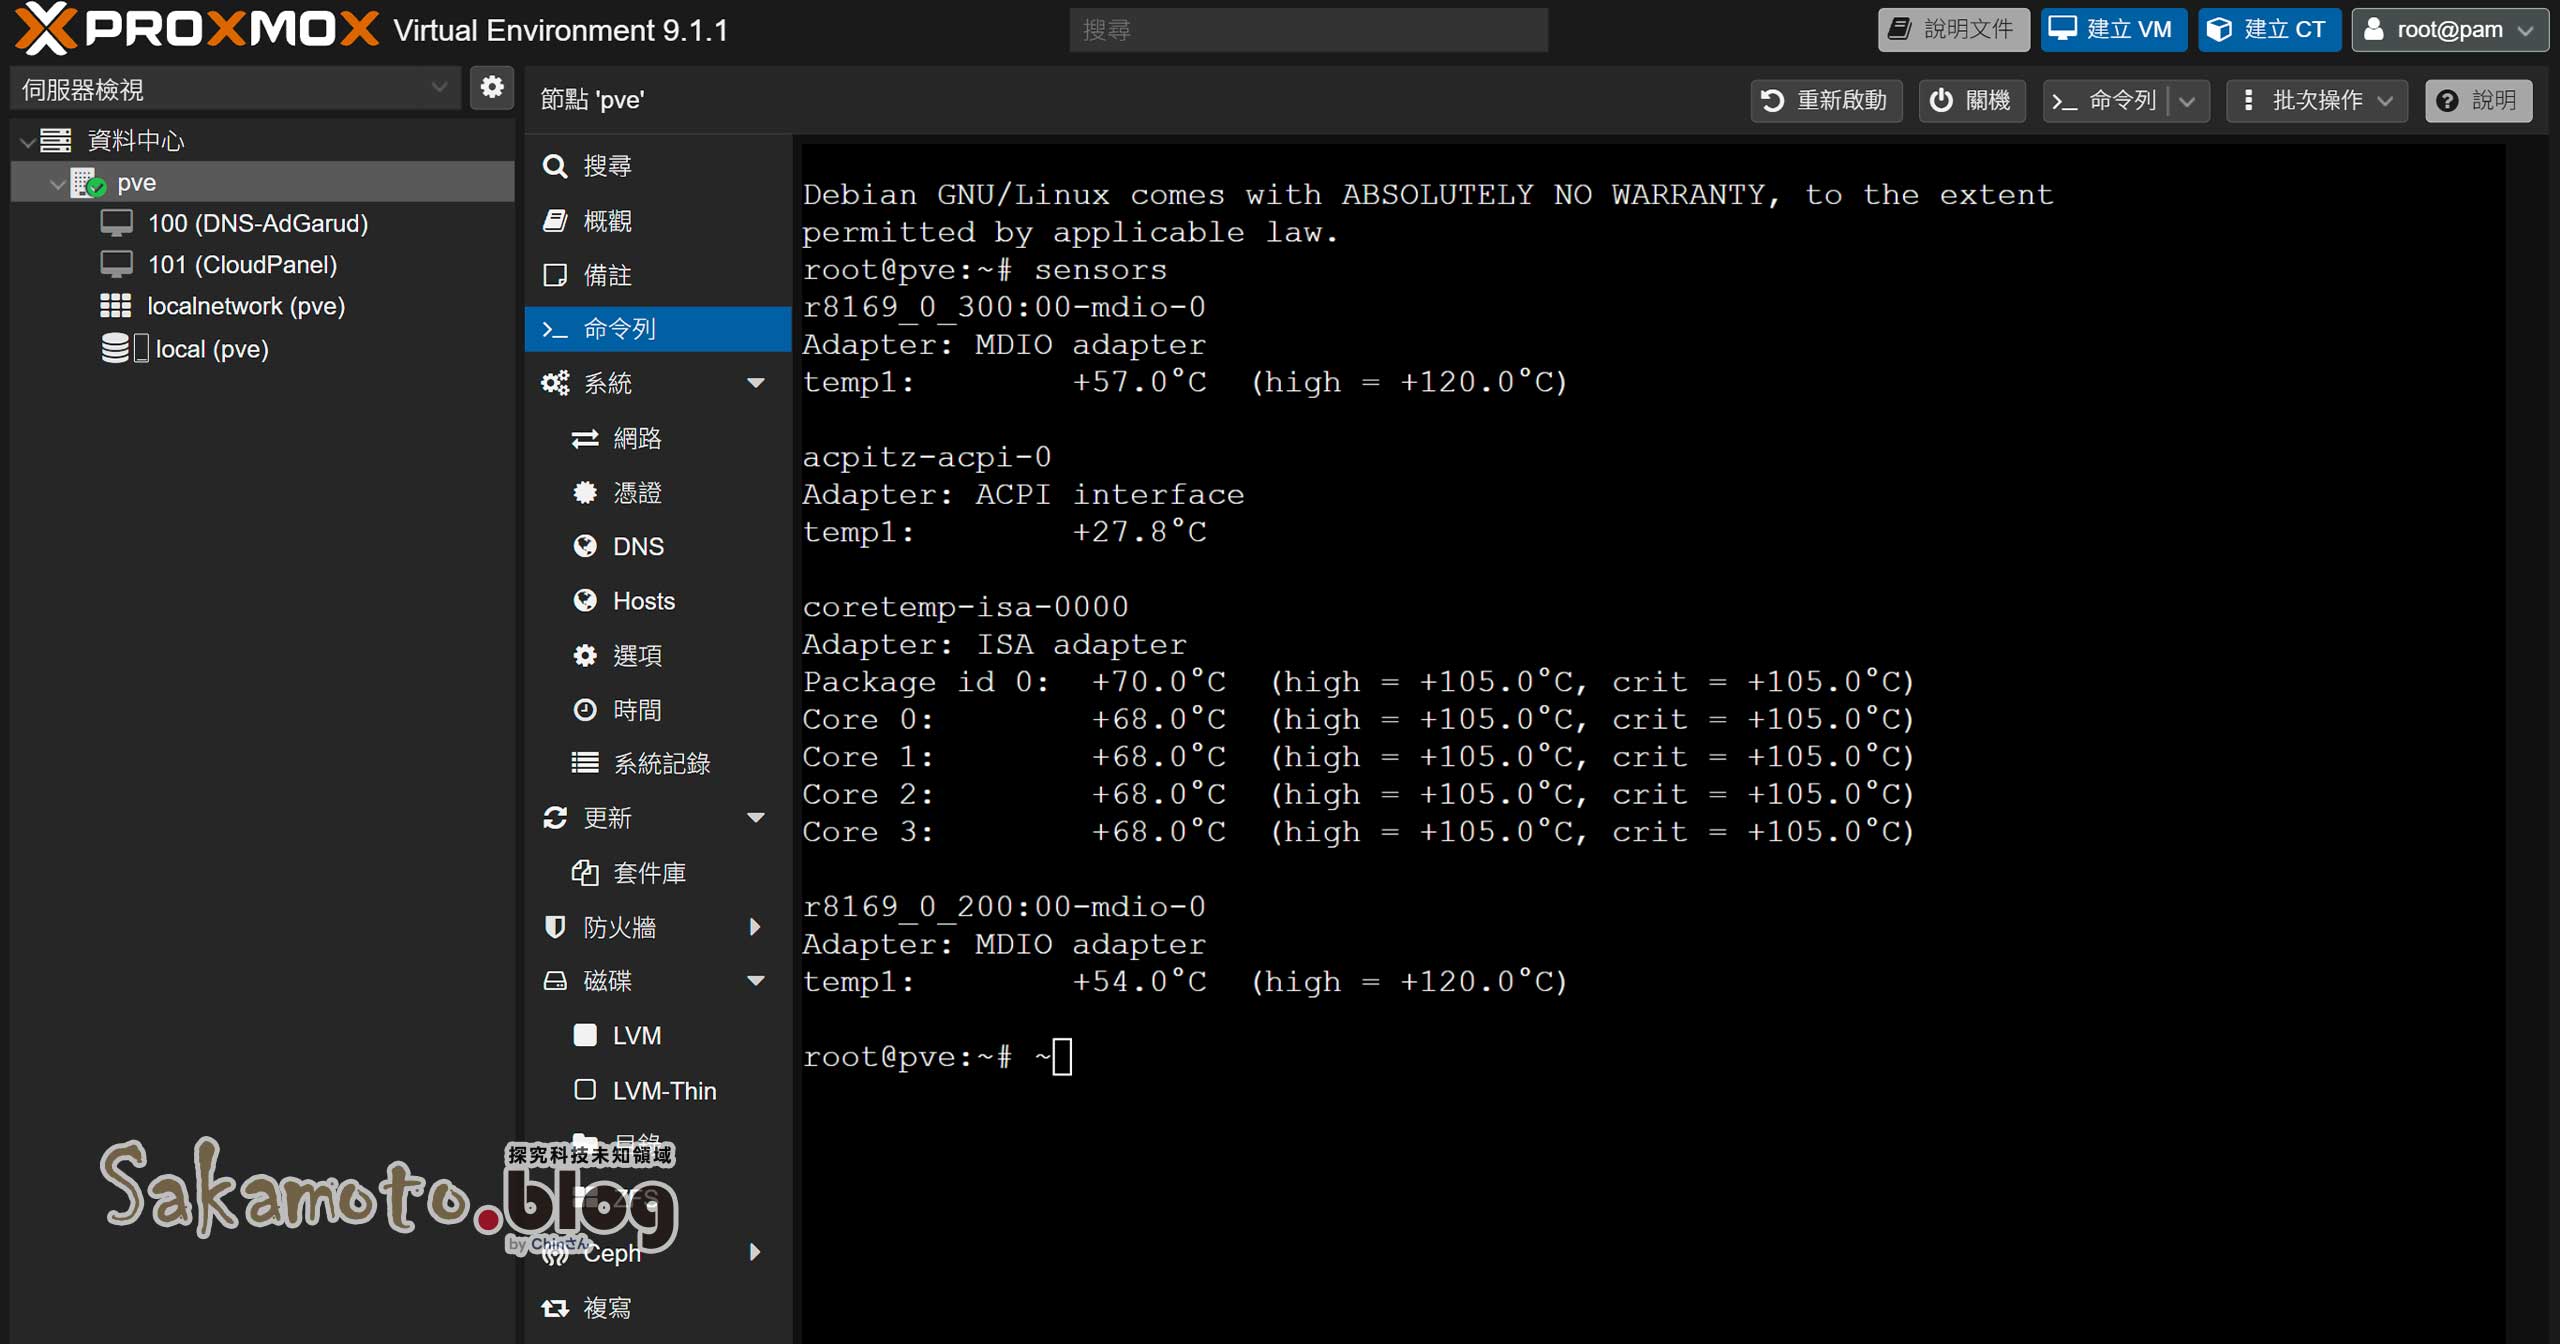Click the 重新啟動 reboot button

tap(1825, 100)
